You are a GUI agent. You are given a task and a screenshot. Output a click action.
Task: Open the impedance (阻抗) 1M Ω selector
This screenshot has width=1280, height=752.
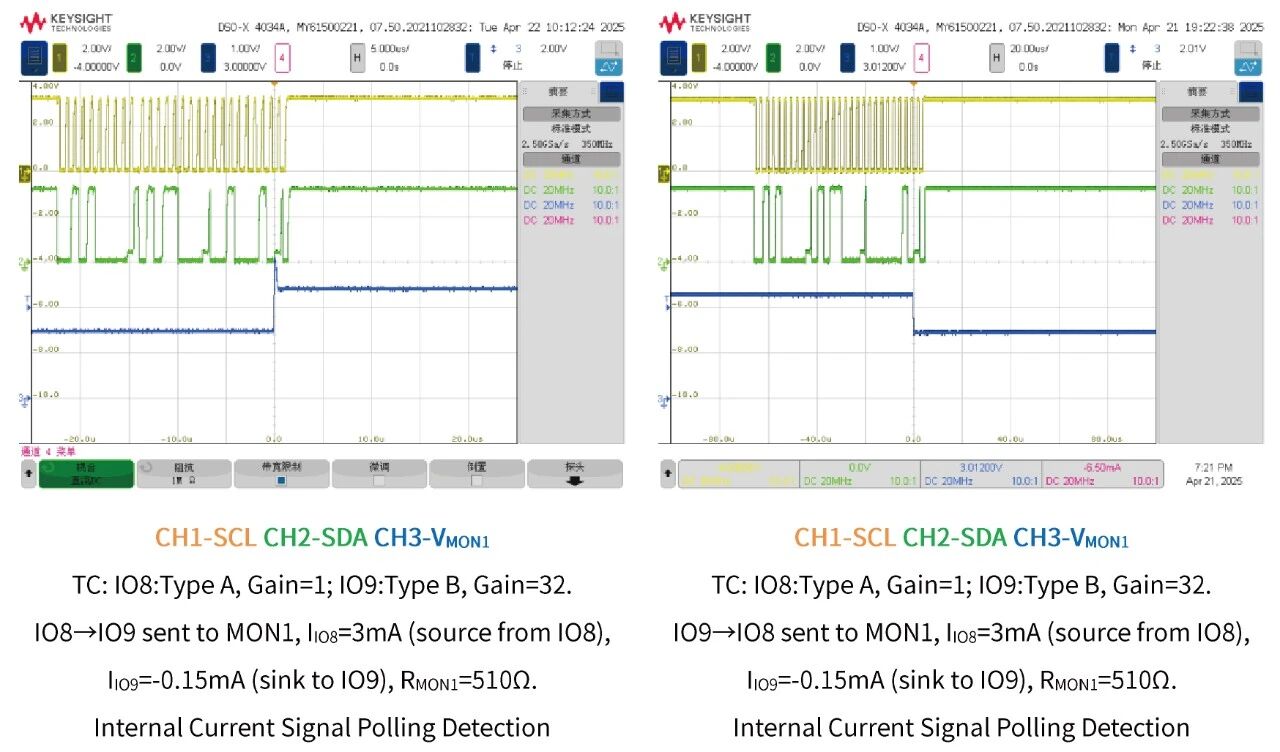[183, 474]
